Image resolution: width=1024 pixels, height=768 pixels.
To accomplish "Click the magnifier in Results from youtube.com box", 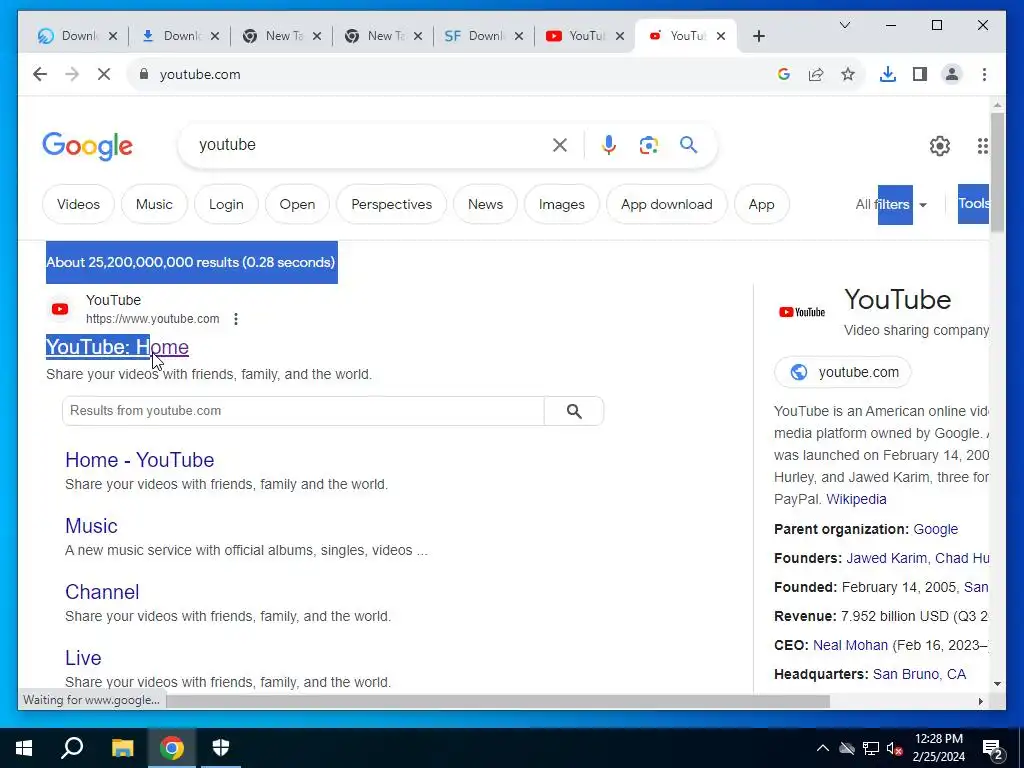I will point(574,411).
